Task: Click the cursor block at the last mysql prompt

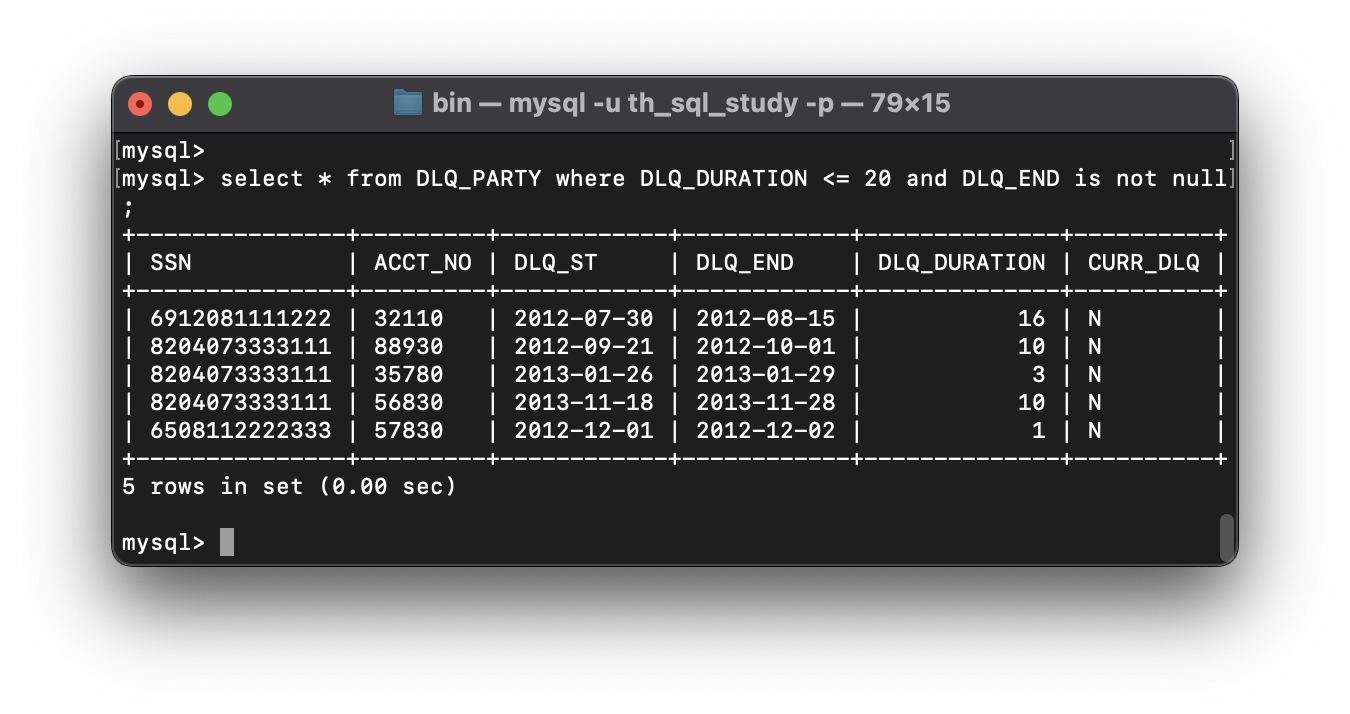Action: coord(227,542)
